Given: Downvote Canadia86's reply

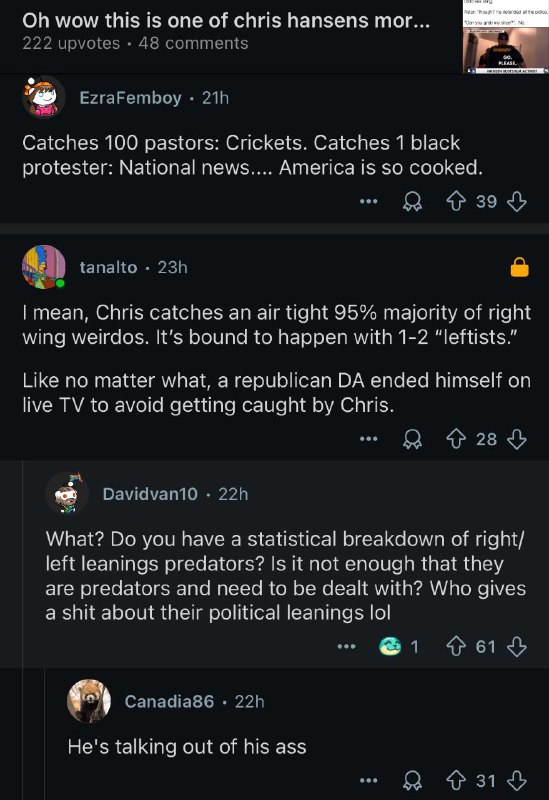Looking at the screenshot, I should click(516, 781).
